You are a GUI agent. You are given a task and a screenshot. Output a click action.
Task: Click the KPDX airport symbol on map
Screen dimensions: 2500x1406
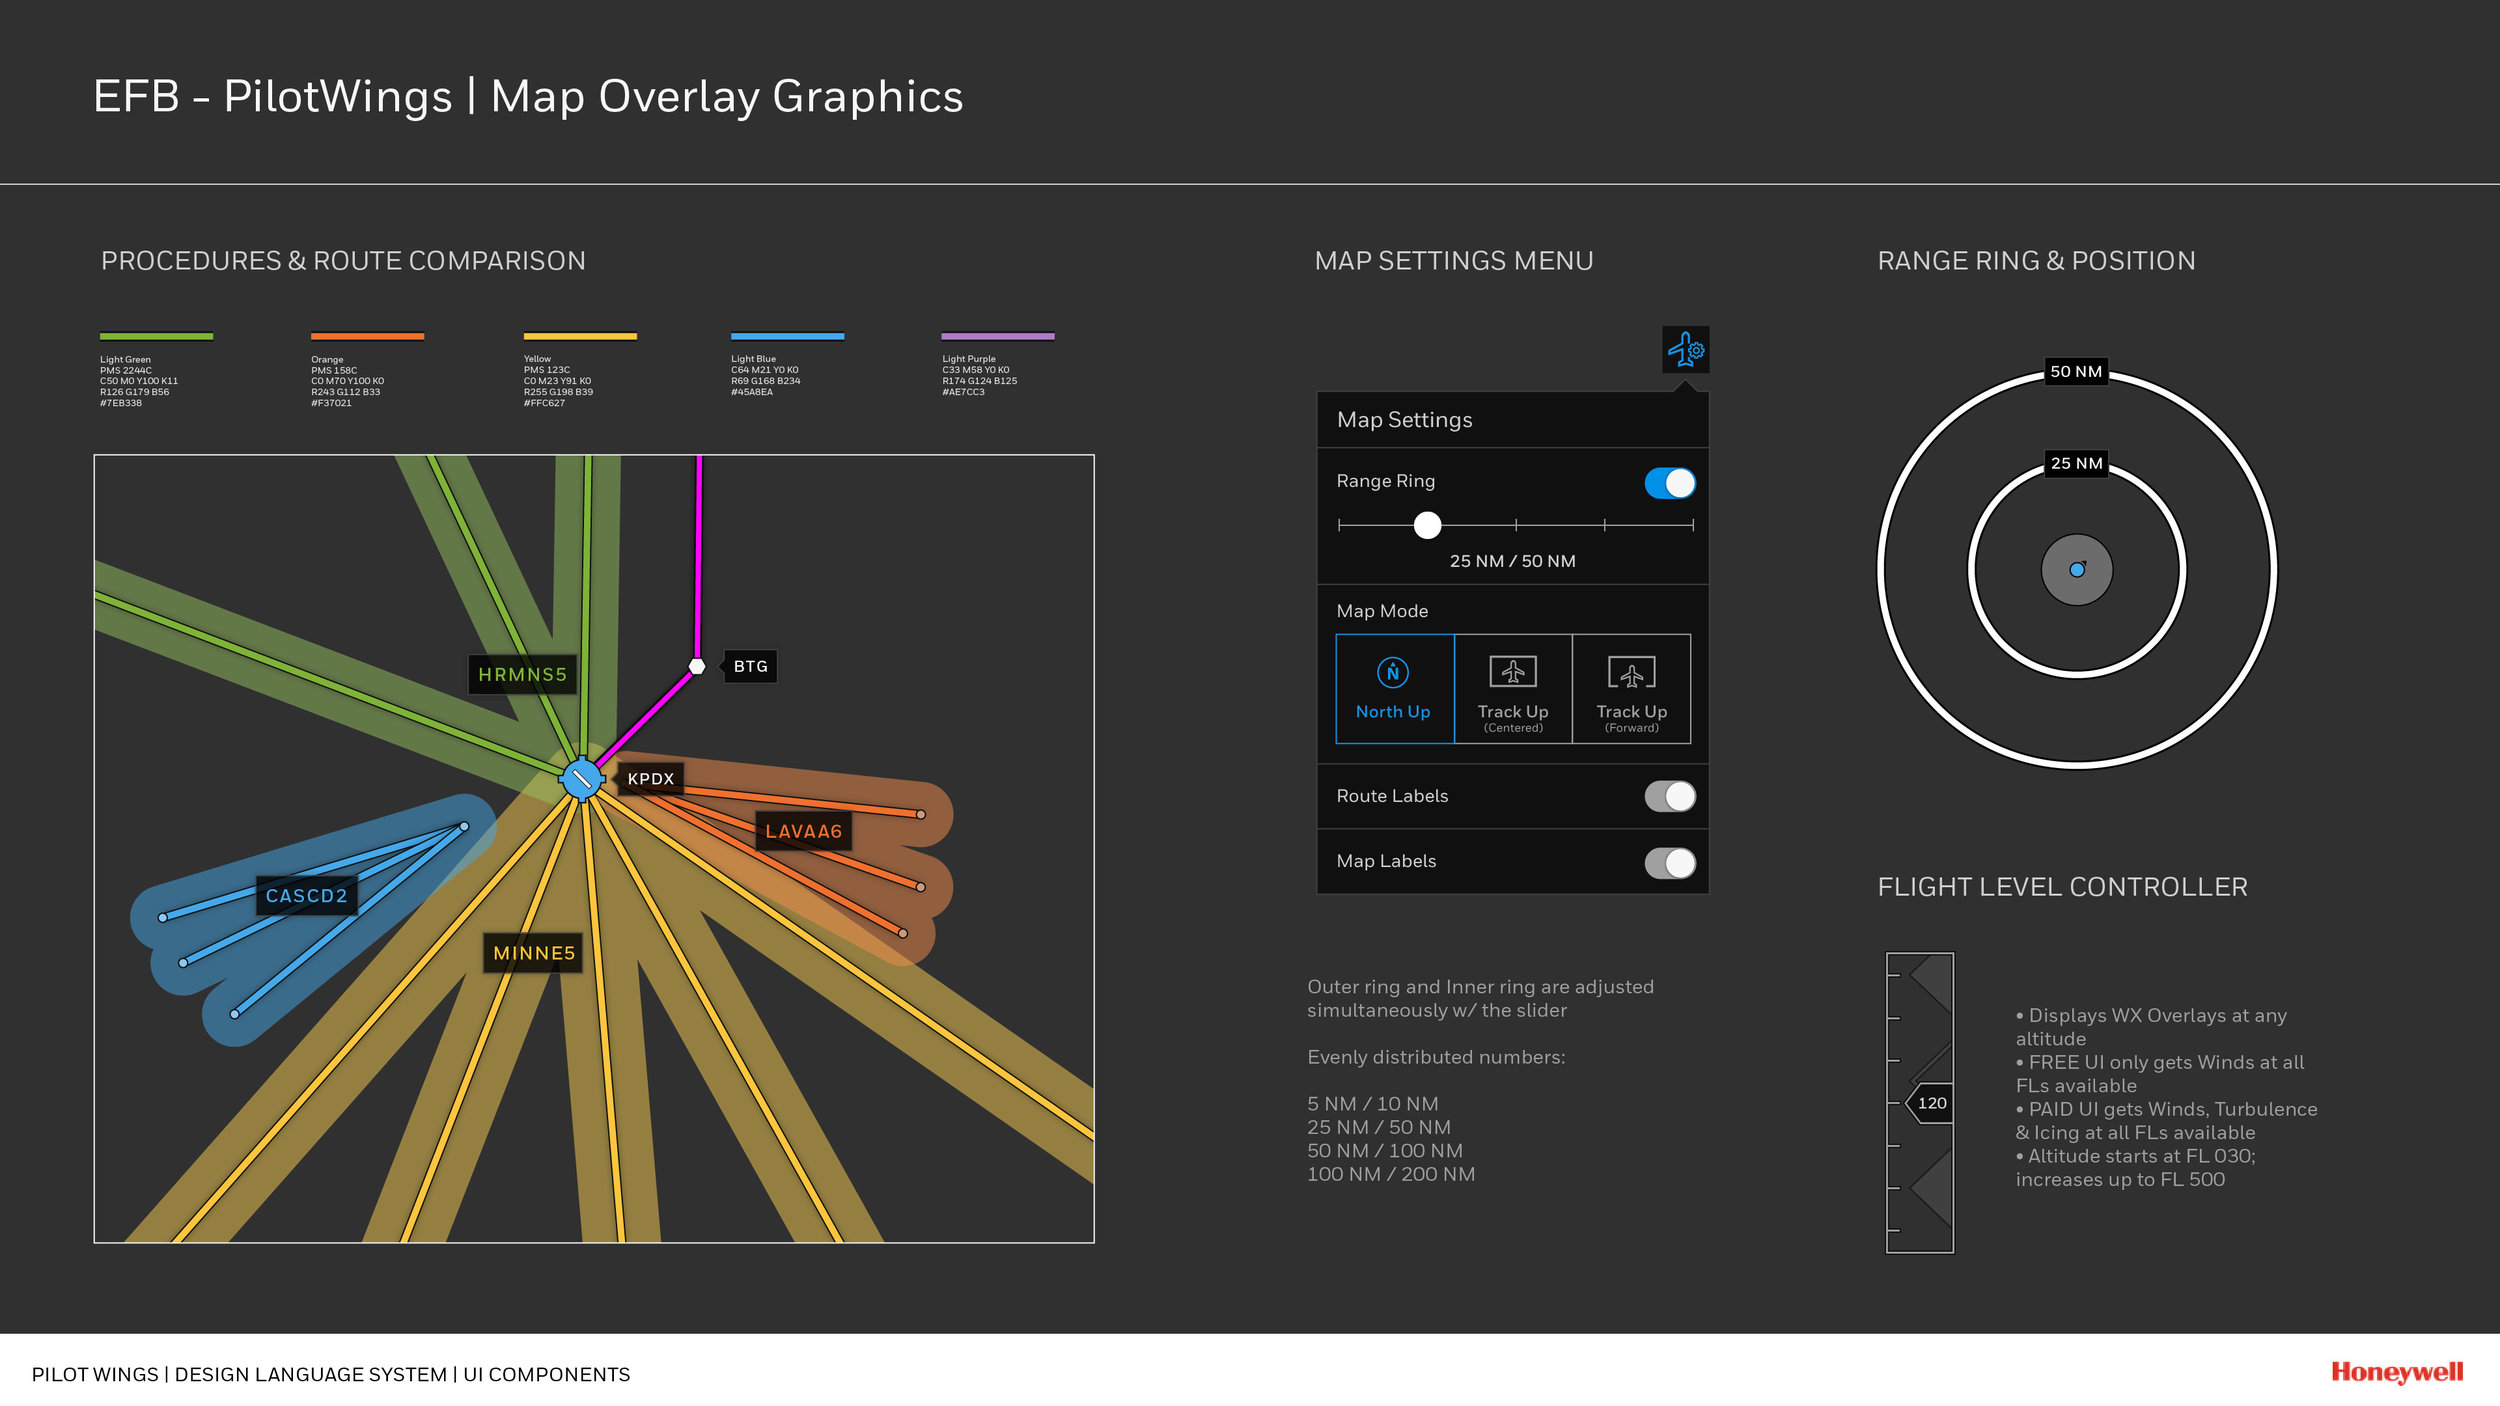click(x=581, y=779)
